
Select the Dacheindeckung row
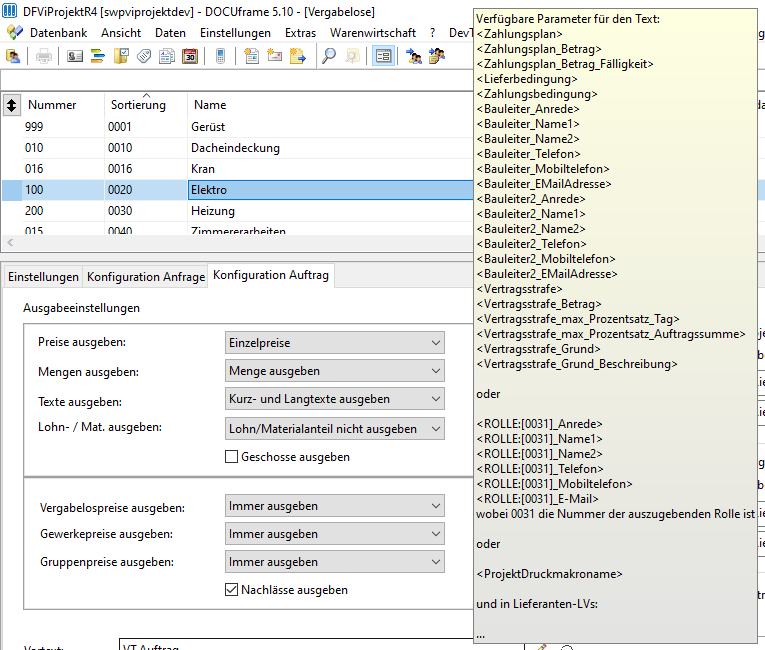[x=238, y=148]
